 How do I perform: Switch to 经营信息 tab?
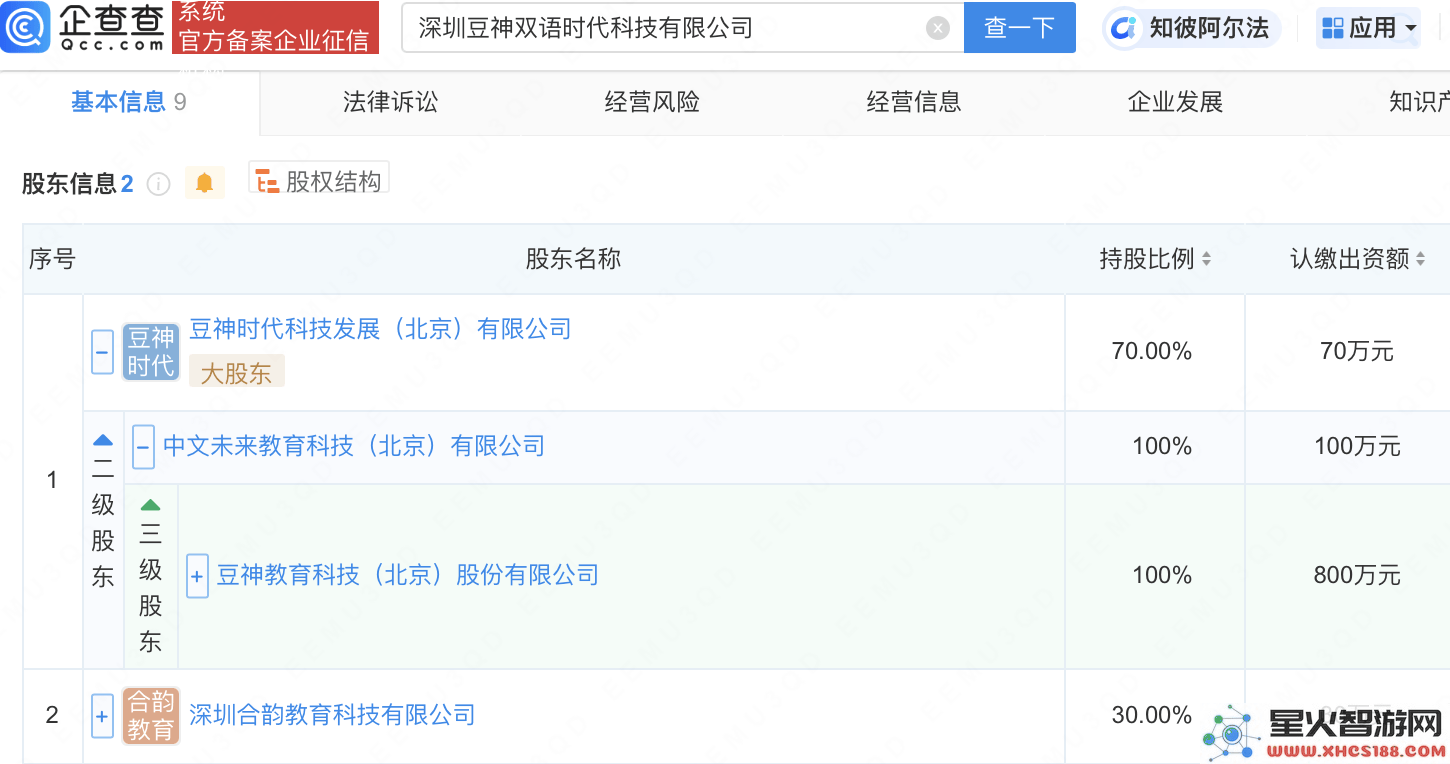point(914,102)
